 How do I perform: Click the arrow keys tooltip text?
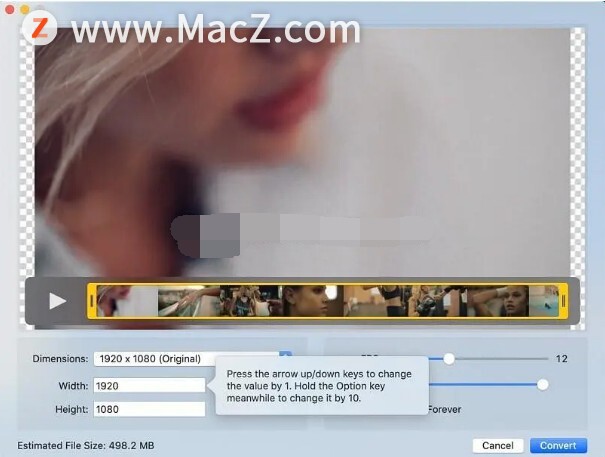(319, 386)
